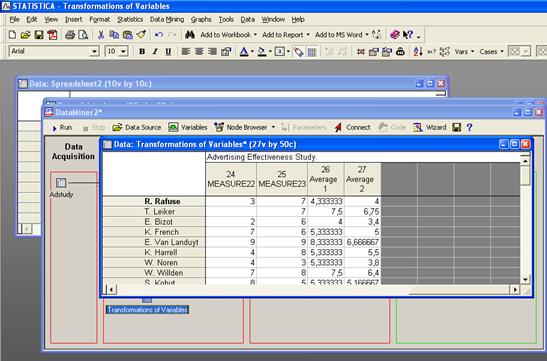Image resolution: width=547 pixels, height=361 pixels.
Task: Open the Cases dropdown menu
Action: [x=492, y=52]
